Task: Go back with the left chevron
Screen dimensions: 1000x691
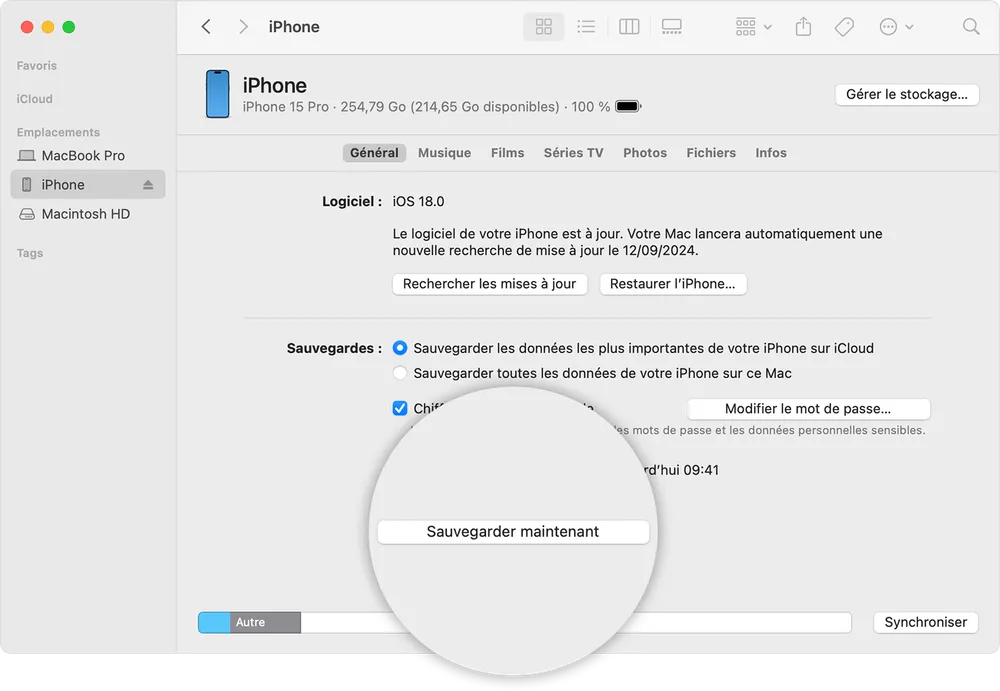Action: [x=206, y=27]
